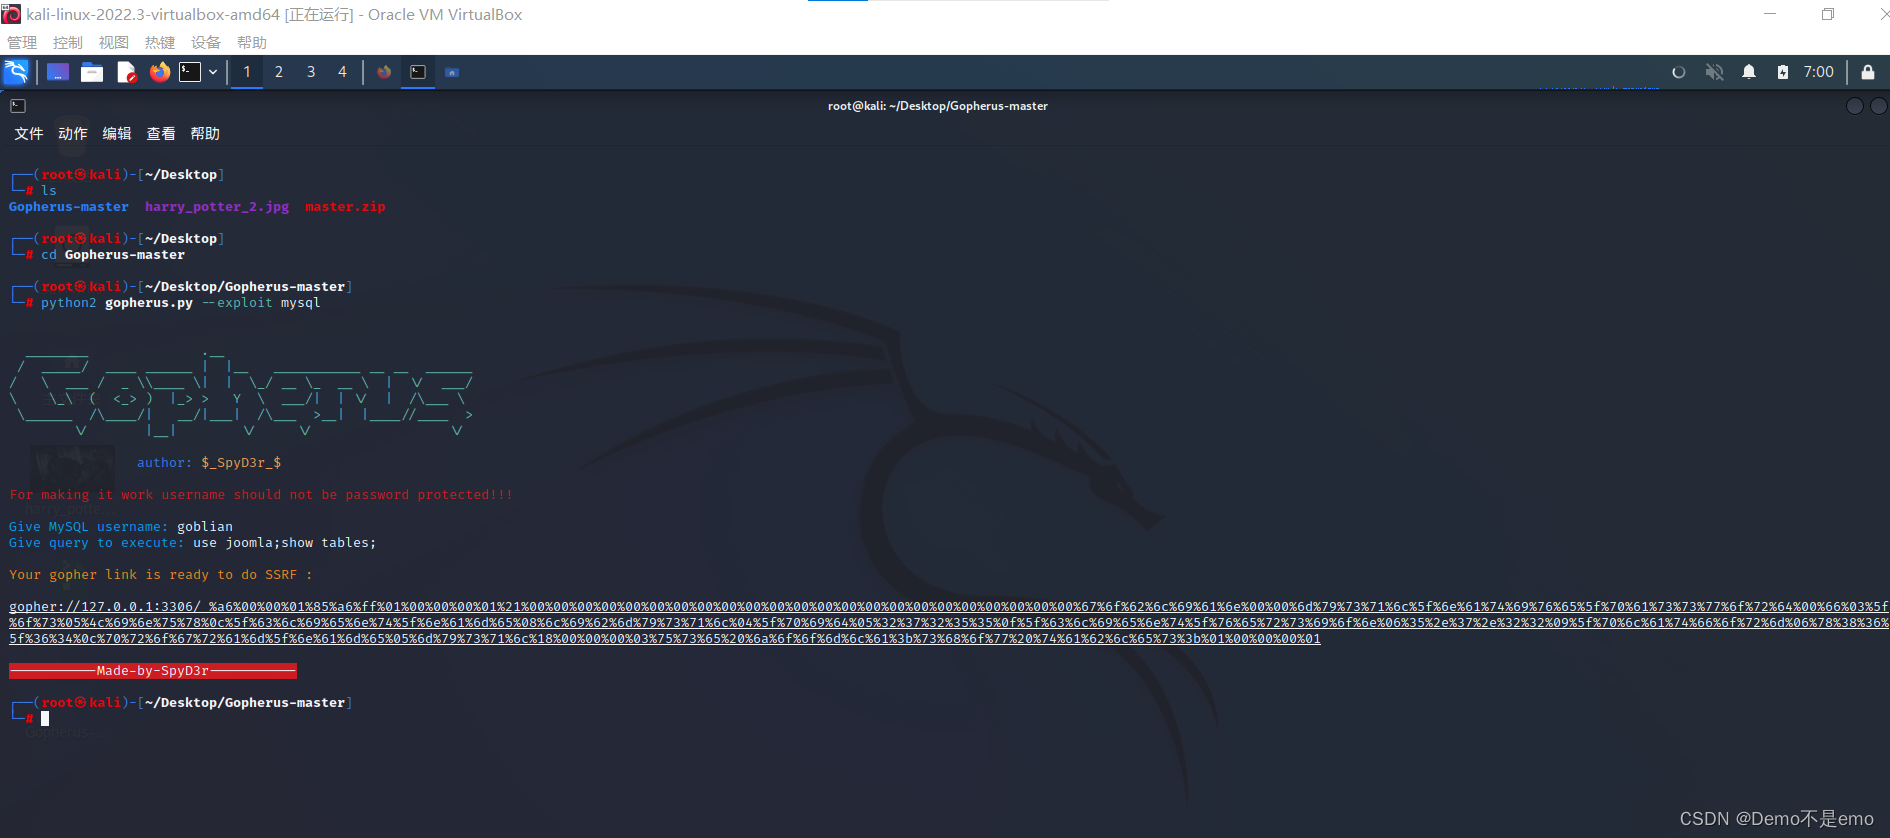Click the Made-by-SpyD3r red banner
The image size is (1890, 838).
point(153,671)
